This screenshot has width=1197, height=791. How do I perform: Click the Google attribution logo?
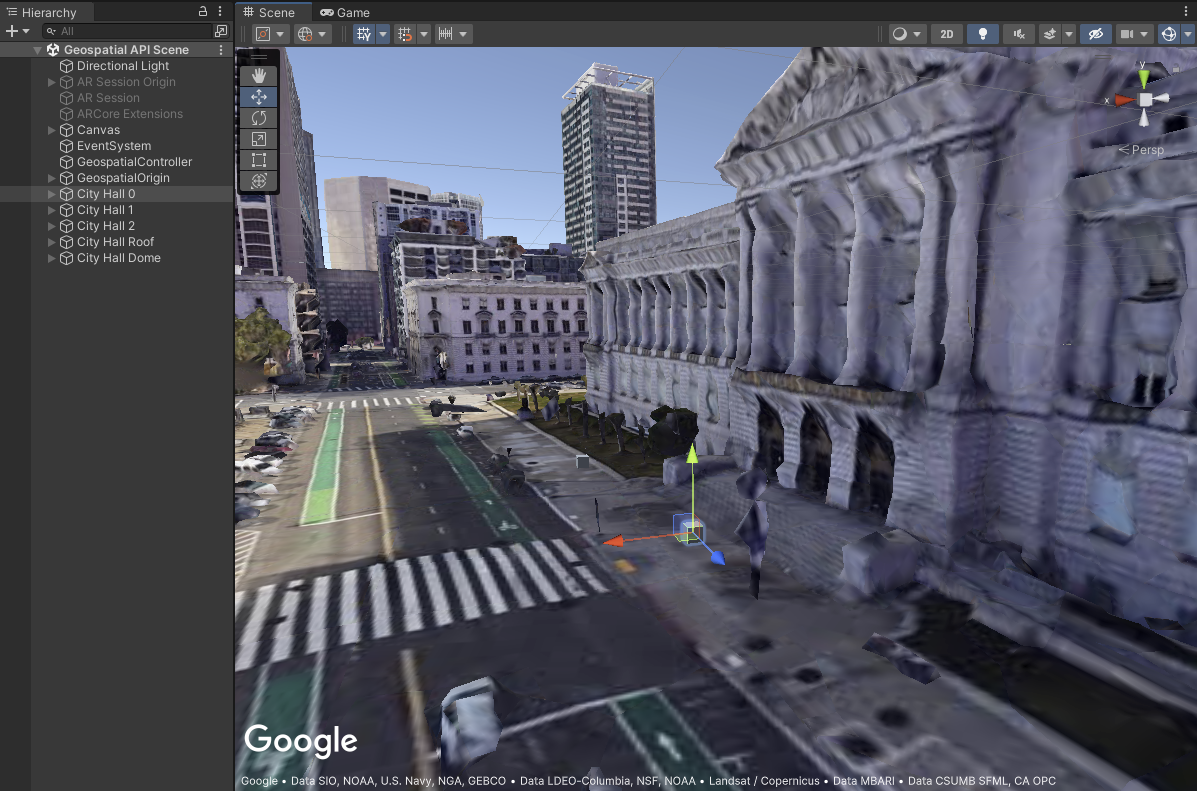300,740
